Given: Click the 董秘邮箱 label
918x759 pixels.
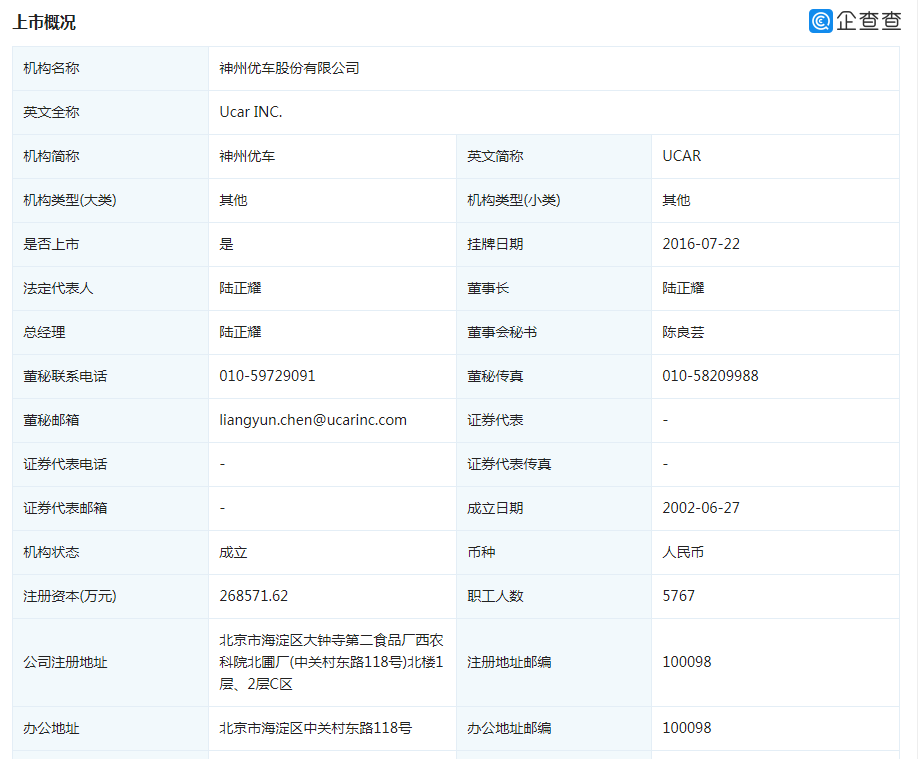Looking at the screenshot, I should click(51, 420).
